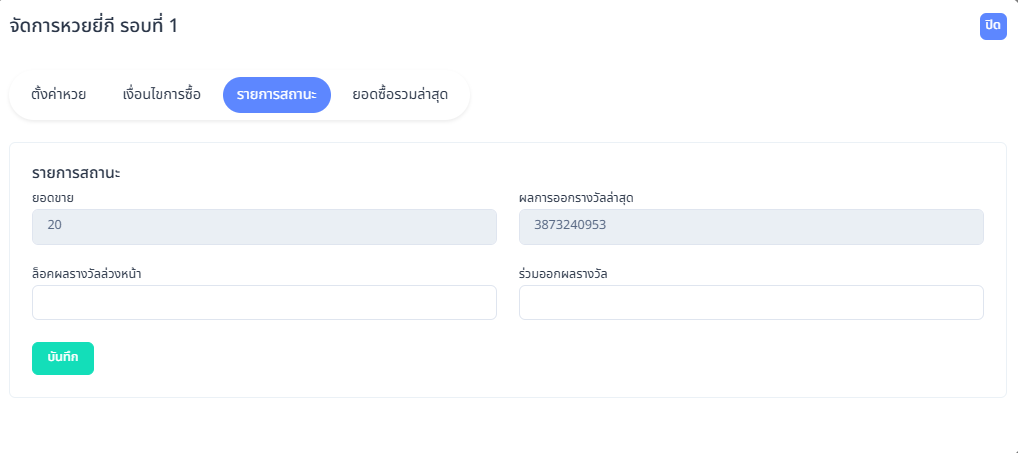This screenshot has width=1018, height=453.
Task: Click the ล็อคผลรางวัลล่วงหน้า label text
Action: click(x=86, y=273)
